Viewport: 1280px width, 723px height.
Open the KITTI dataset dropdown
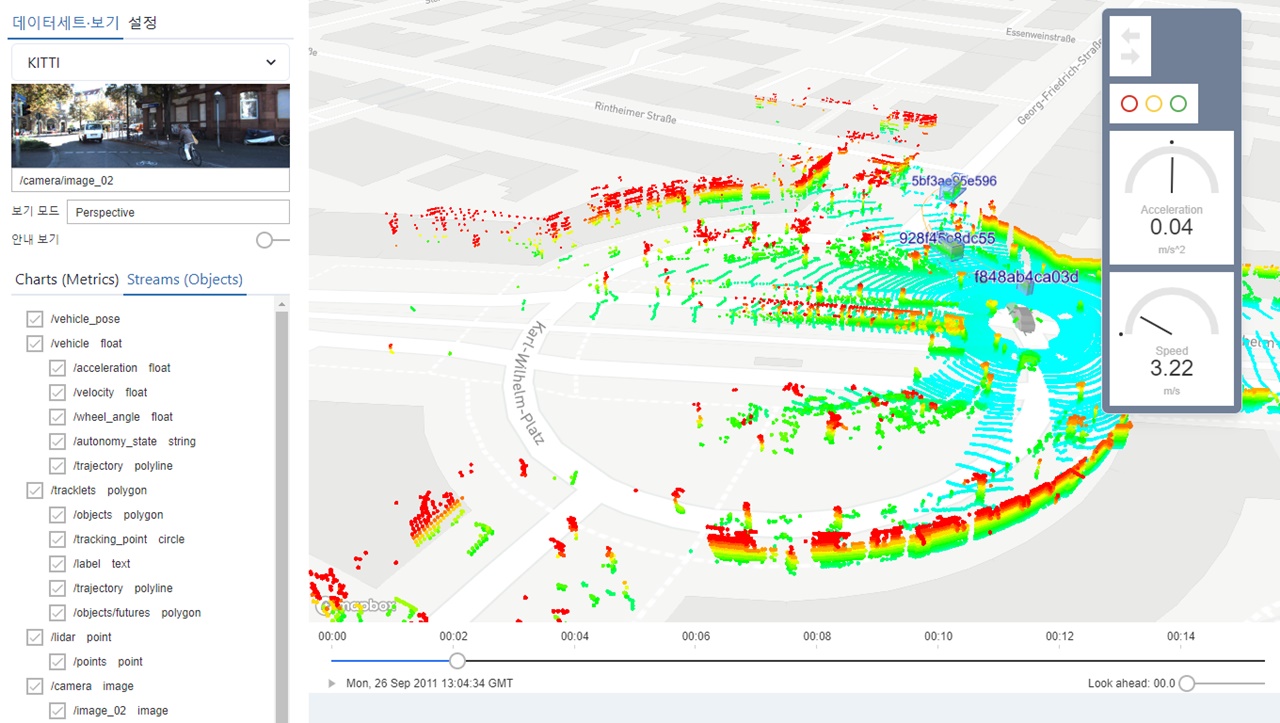click(x=150, y=62)
